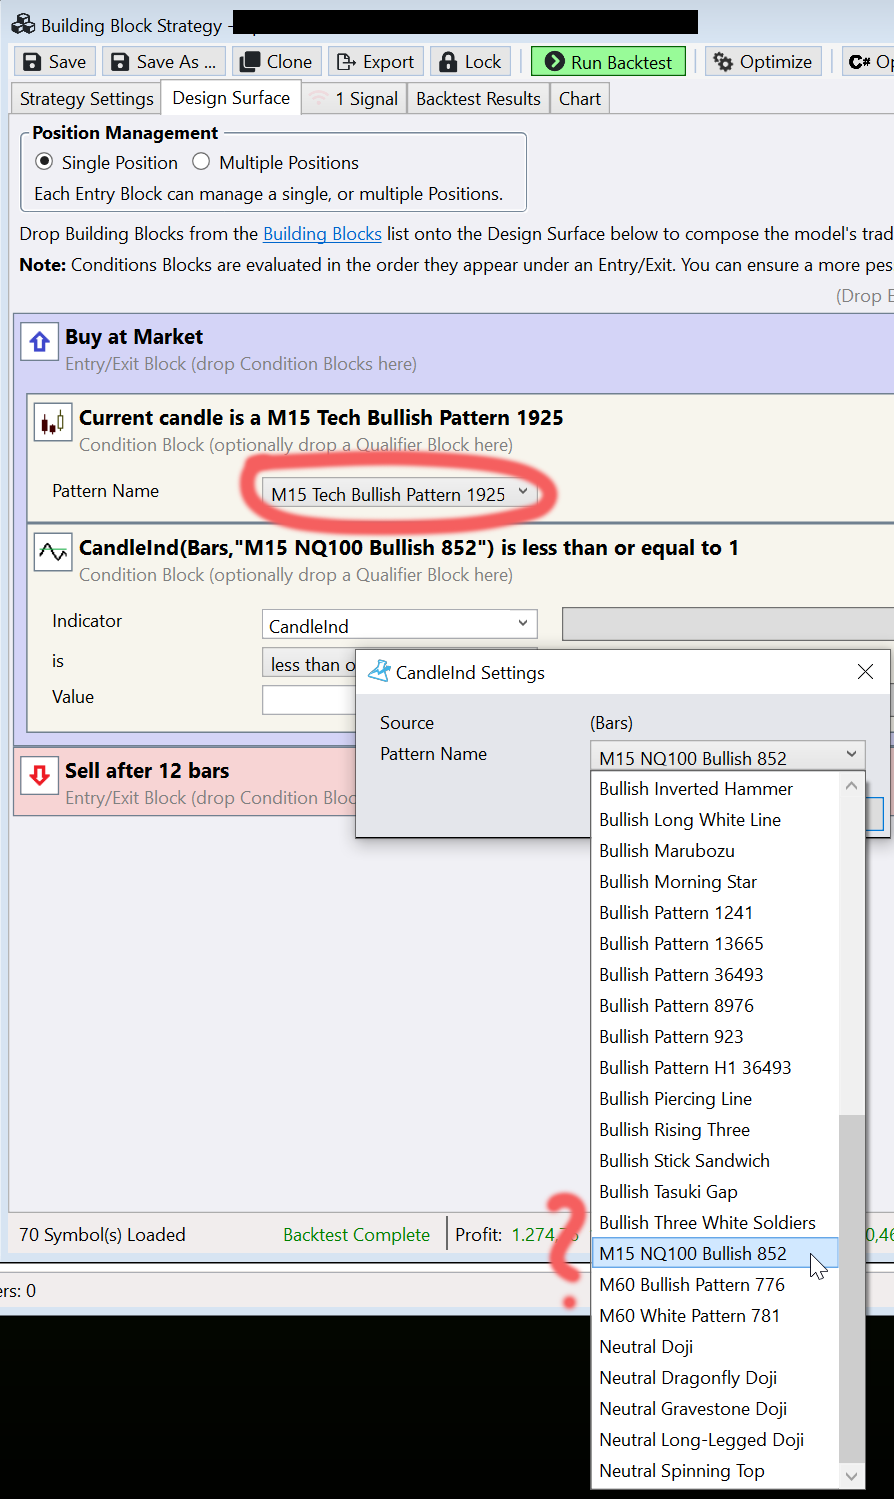Export the strategy
This screenshot has height=1499, width=894.
pos(375,62)
